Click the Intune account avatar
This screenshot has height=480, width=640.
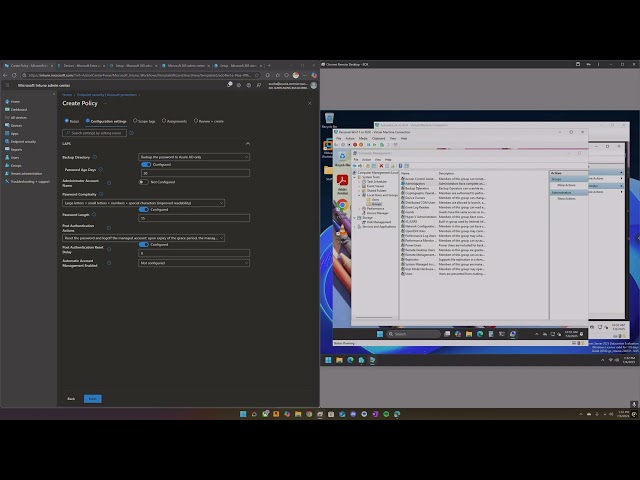coord(313,85)
